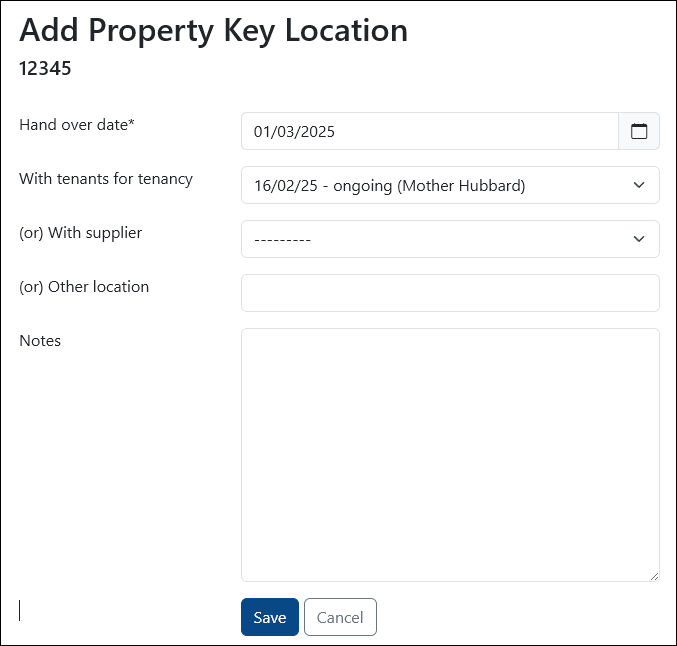Click the Hand over date field showing 01/03/2025

[x=430, y=131]
